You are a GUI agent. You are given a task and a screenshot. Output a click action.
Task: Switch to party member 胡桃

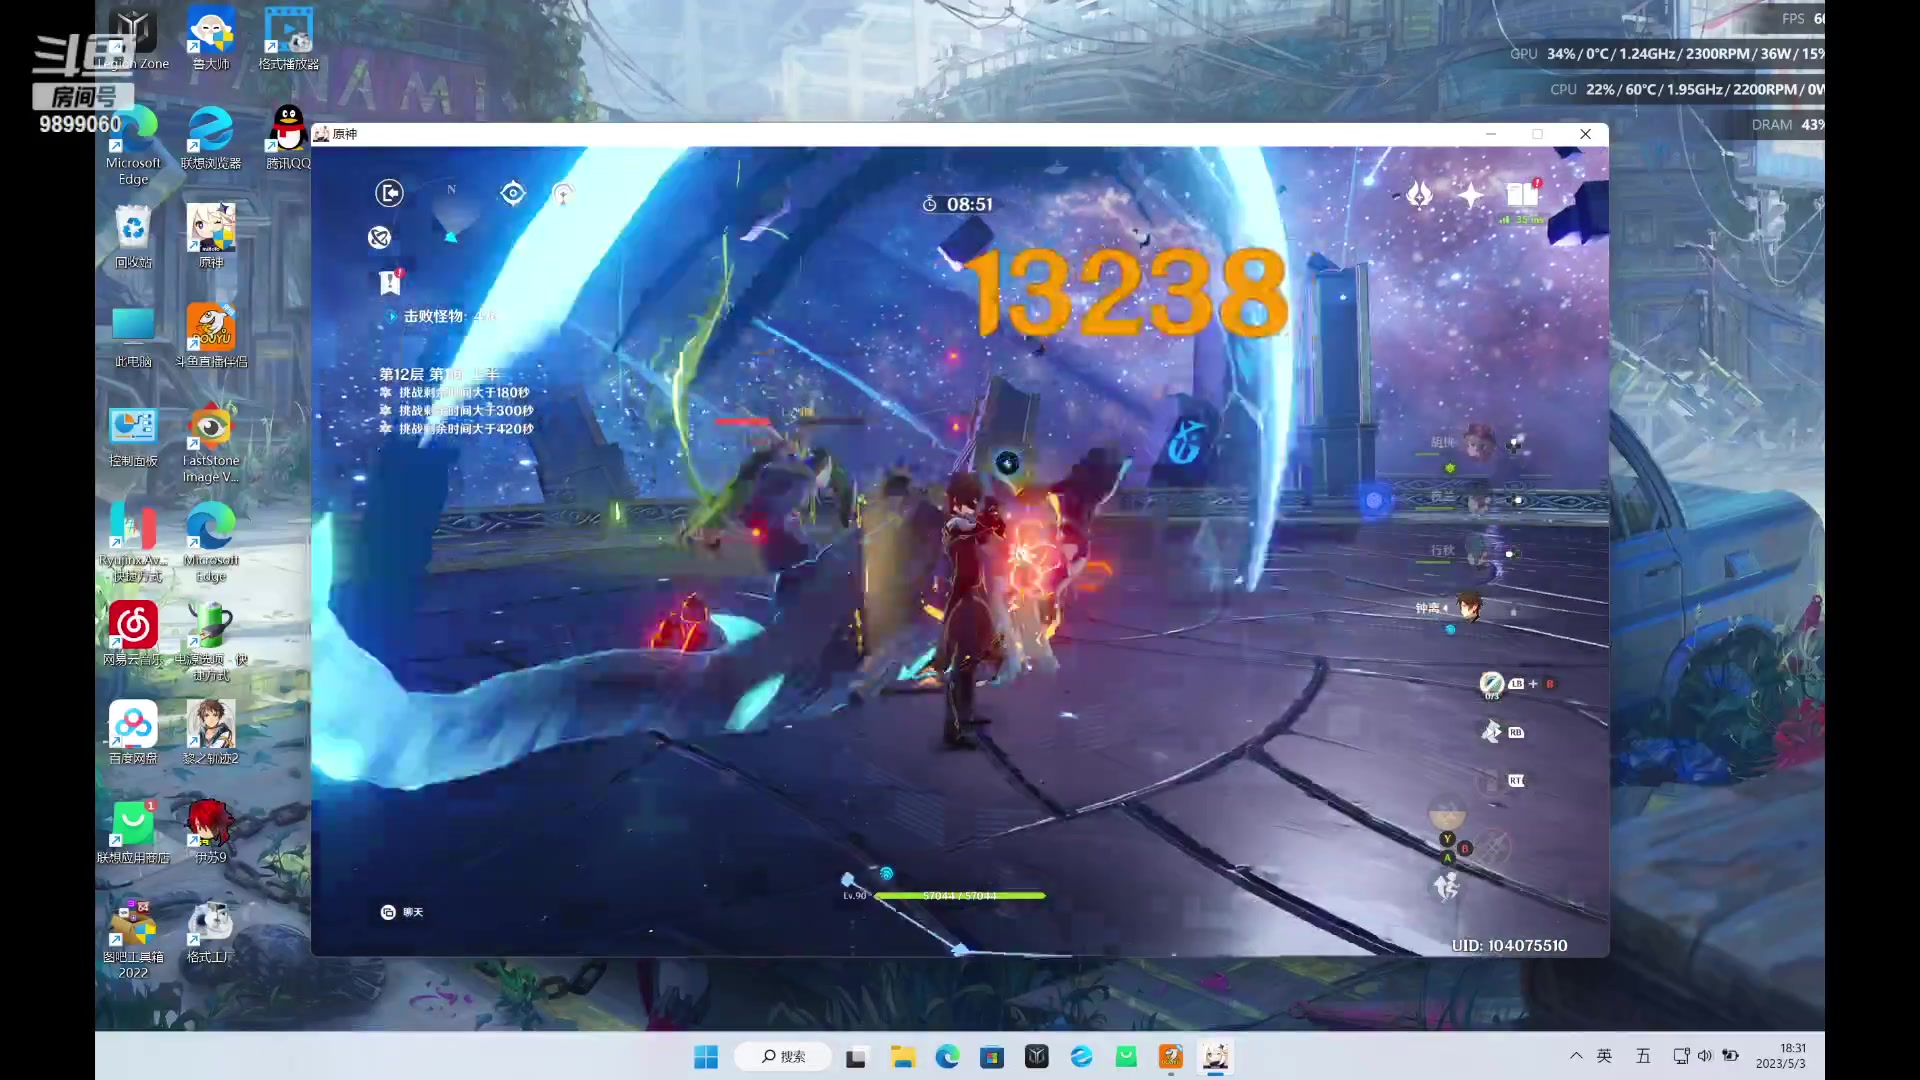pyautogui.click(x=1478, y=442)
